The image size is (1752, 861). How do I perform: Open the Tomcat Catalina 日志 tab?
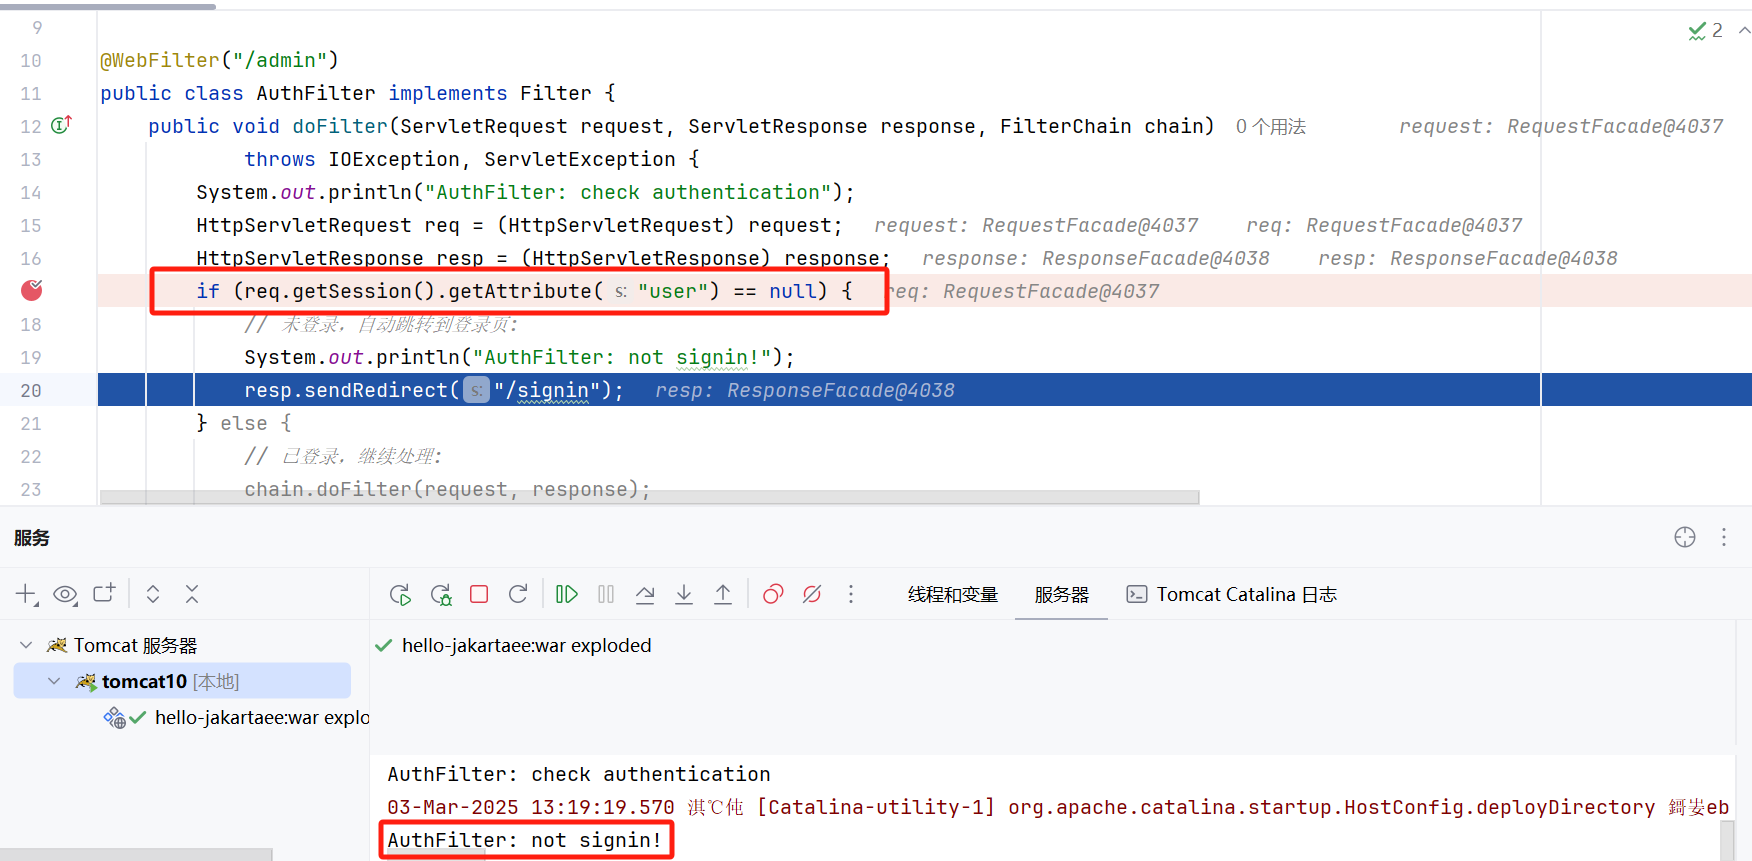point(1232,594)
